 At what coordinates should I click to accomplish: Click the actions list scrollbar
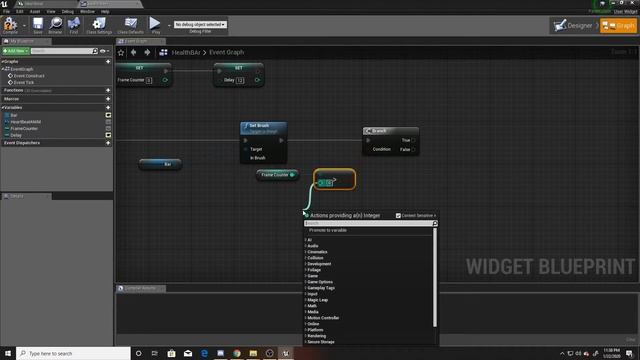(x=435, y=278)
